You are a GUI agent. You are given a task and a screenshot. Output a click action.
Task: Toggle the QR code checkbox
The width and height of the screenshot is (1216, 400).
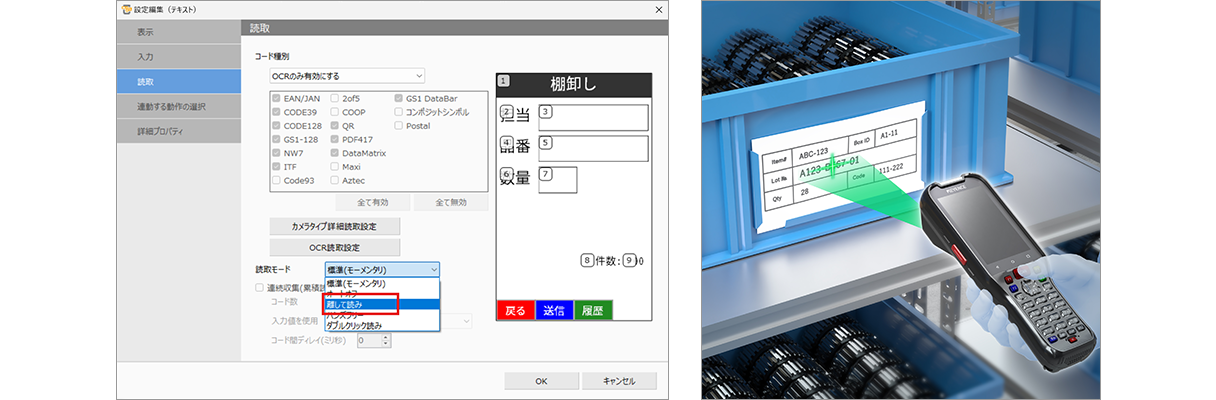coord(335,126)
